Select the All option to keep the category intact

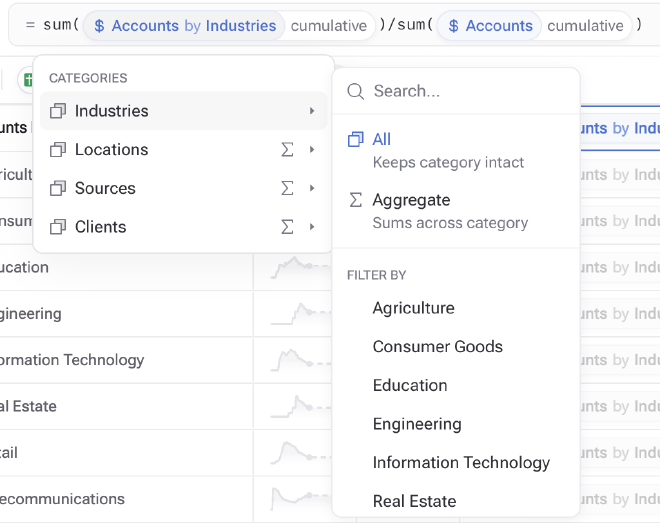point(456,150)
